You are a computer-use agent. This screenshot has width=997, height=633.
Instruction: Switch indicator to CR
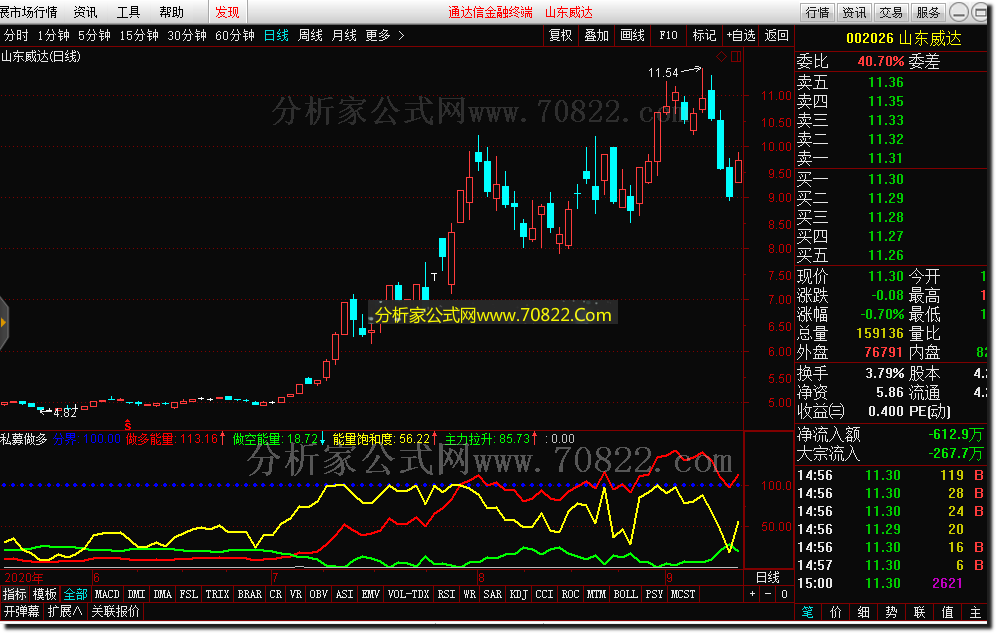point(275,594)
